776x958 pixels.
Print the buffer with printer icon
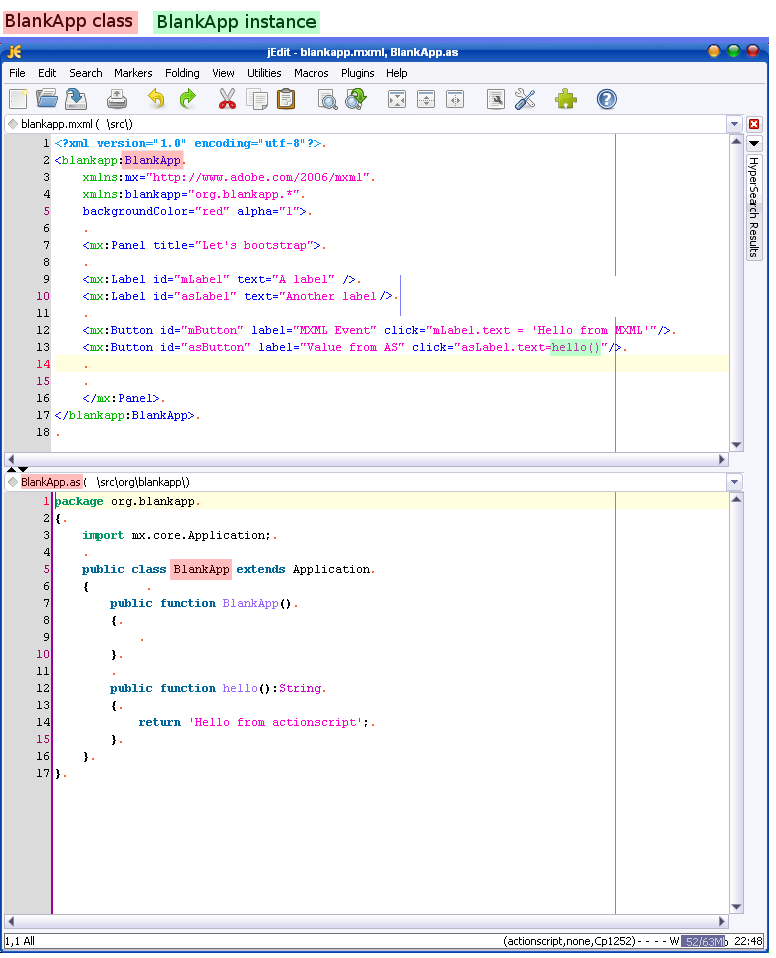tap(117, 99)
